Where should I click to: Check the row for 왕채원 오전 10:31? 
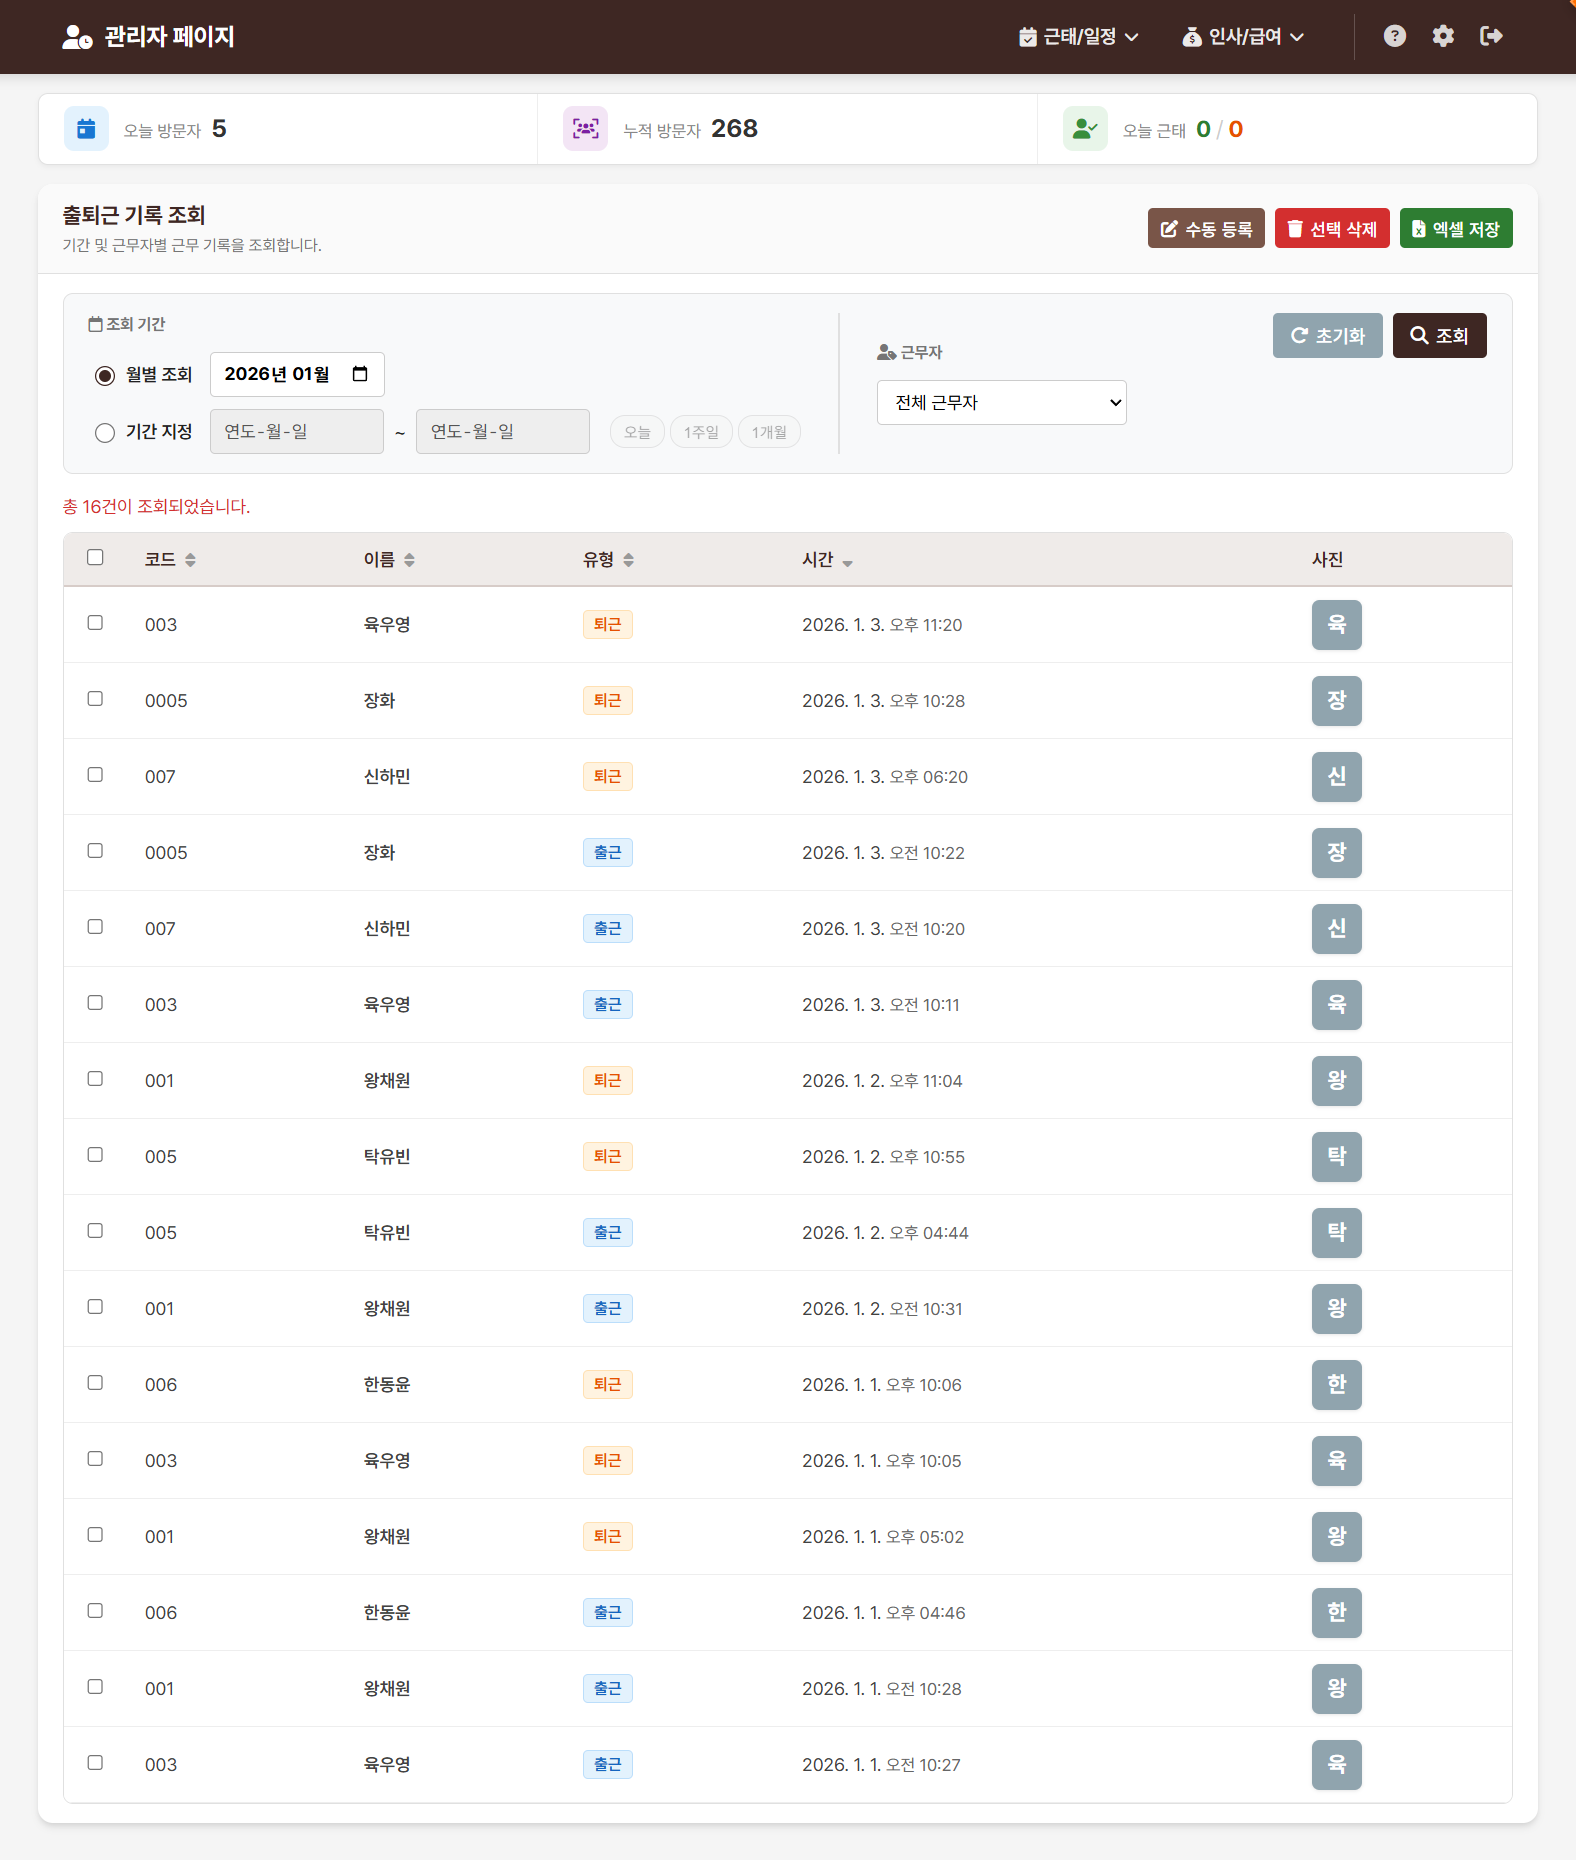point(95,1306)
